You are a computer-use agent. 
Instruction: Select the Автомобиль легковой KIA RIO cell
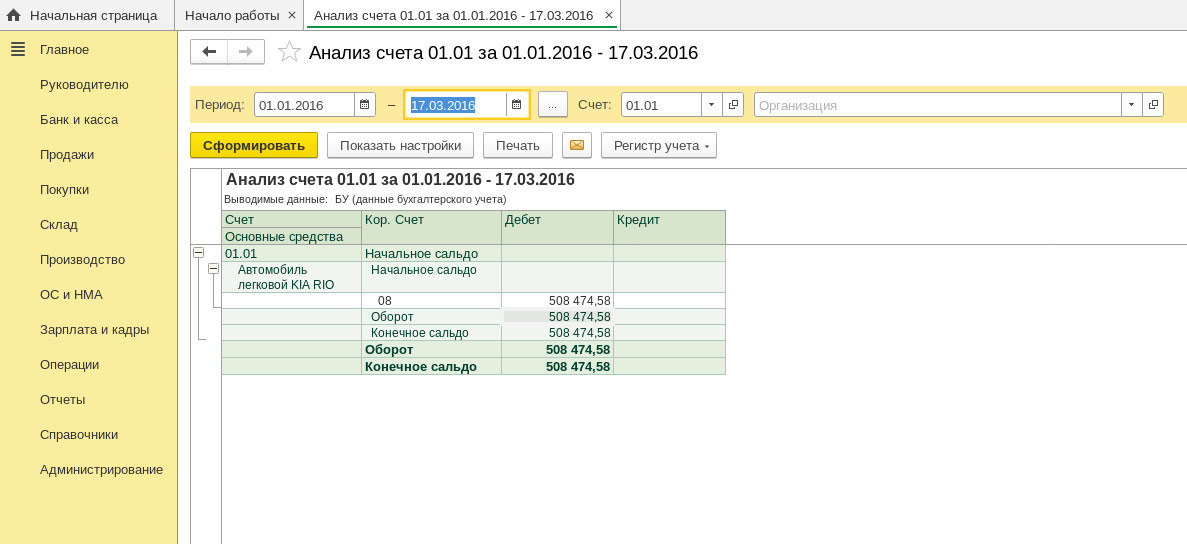pyautogui.click(x=291, y=277)
